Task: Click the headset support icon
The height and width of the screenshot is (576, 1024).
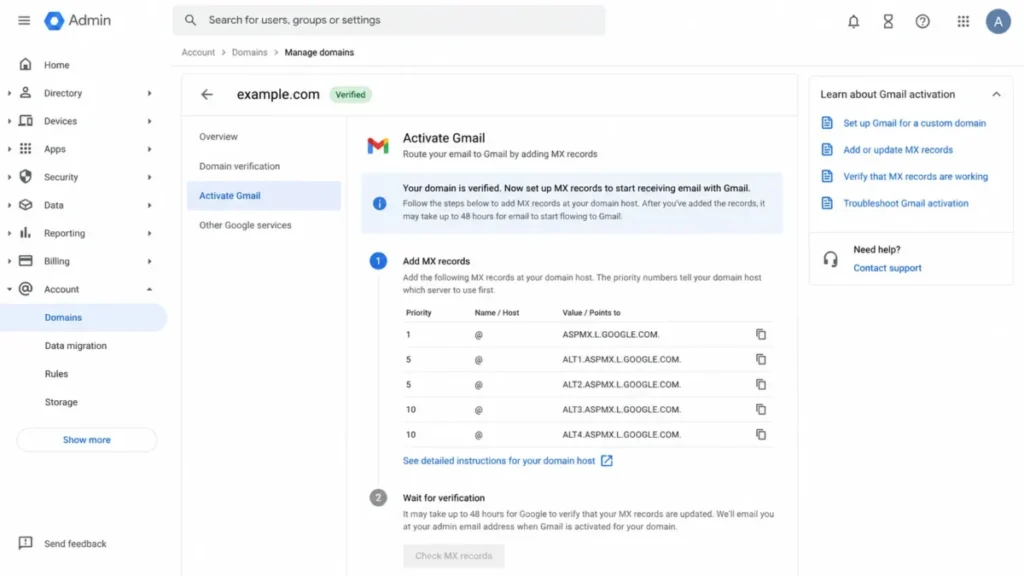Action: tap(830, 259)
